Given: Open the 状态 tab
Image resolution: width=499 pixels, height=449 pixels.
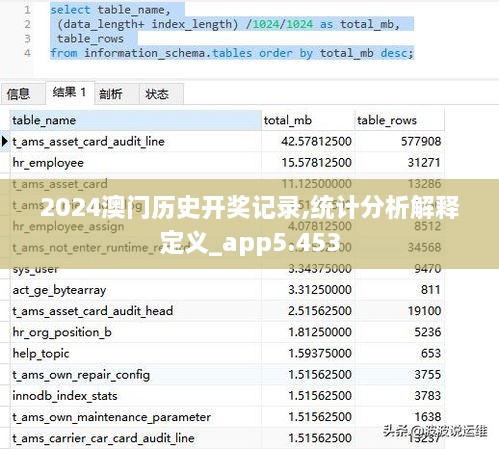Looking at the screenshot, I should coord(161,94).
